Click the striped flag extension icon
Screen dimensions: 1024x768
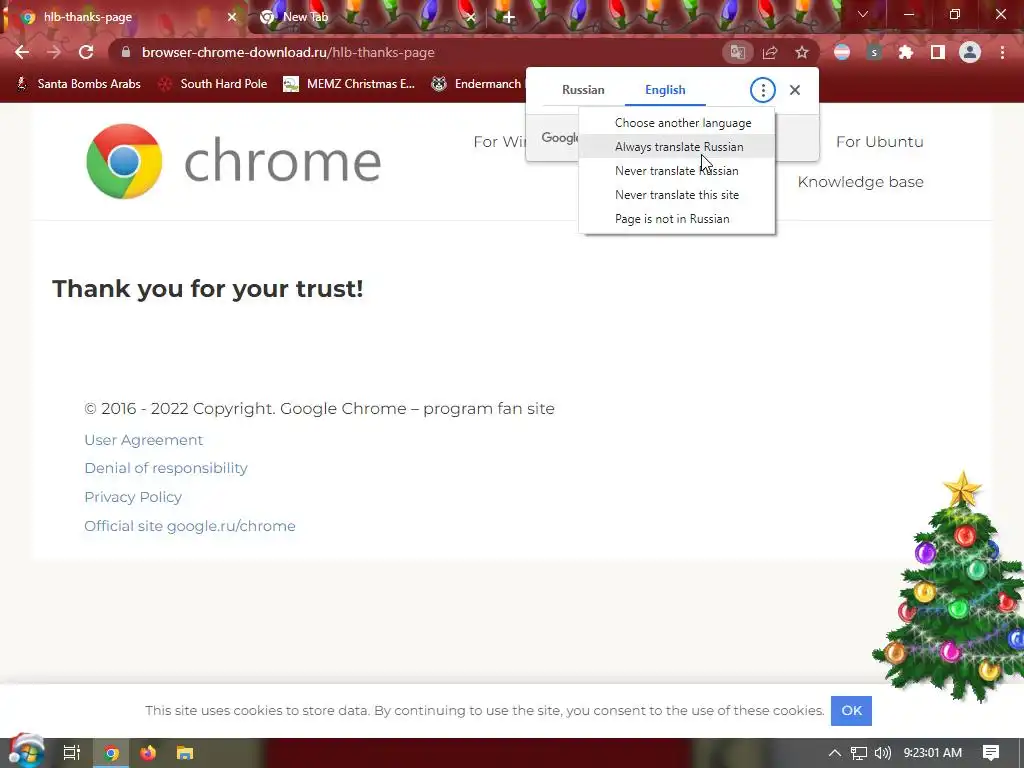click(x=842, y=52)
